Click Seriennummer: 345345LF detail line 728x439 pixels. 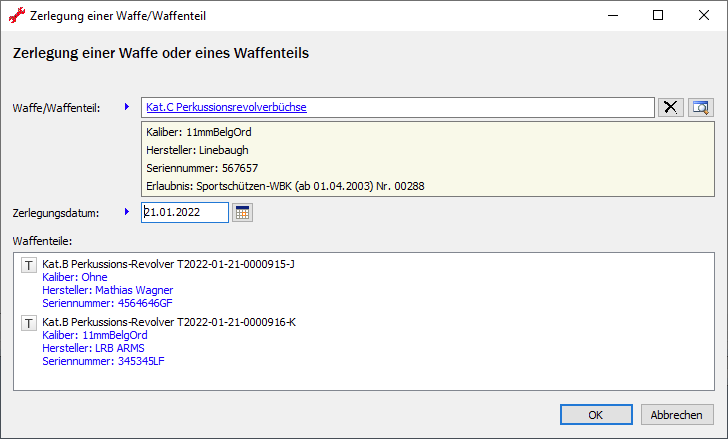coord(103,361)
